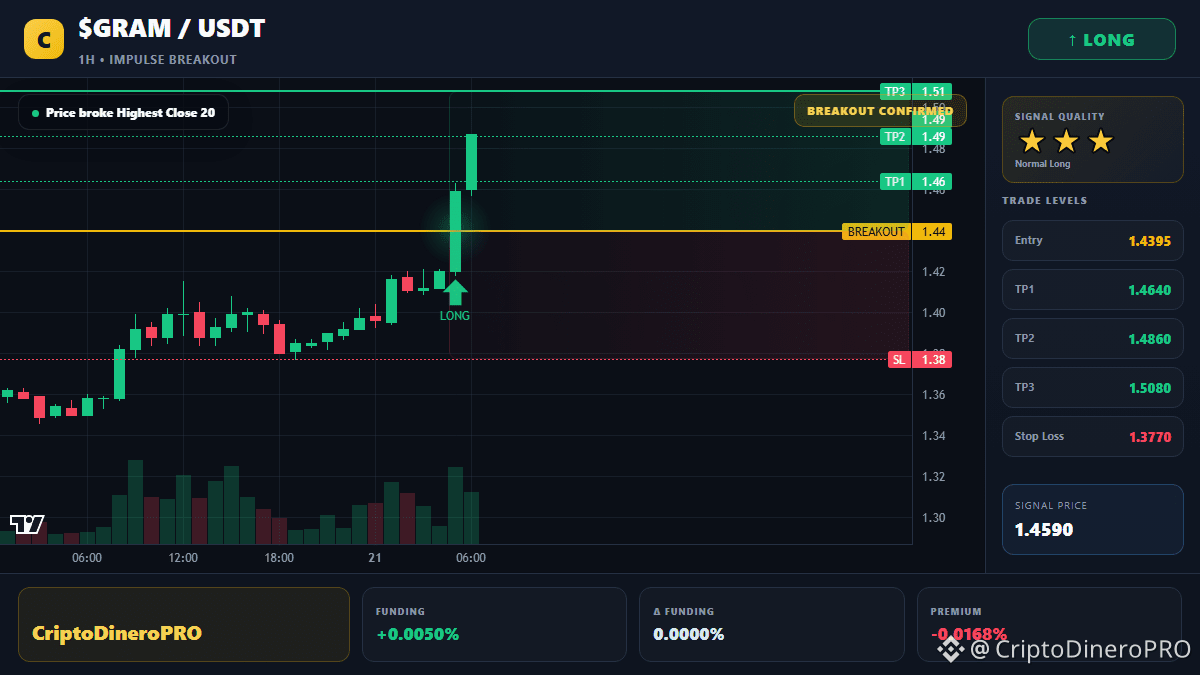Click the Funding +0.0050% card
The width and height of the screenshot is (1200, 675).
494,625
